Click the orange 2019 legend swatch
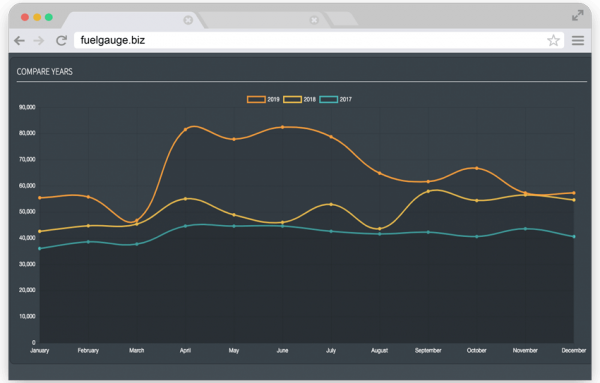The width and height of the screenshot is (600, 383). (x=256, y=99)
